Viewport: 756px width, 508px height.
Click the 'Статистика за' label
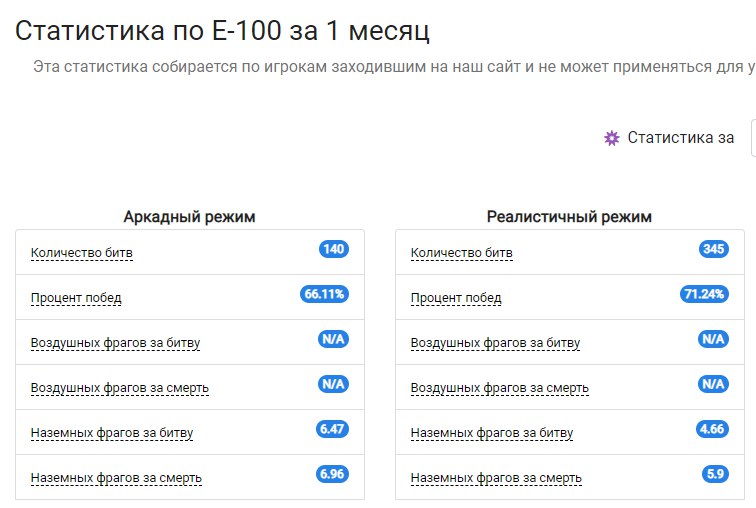pos(681,138)
